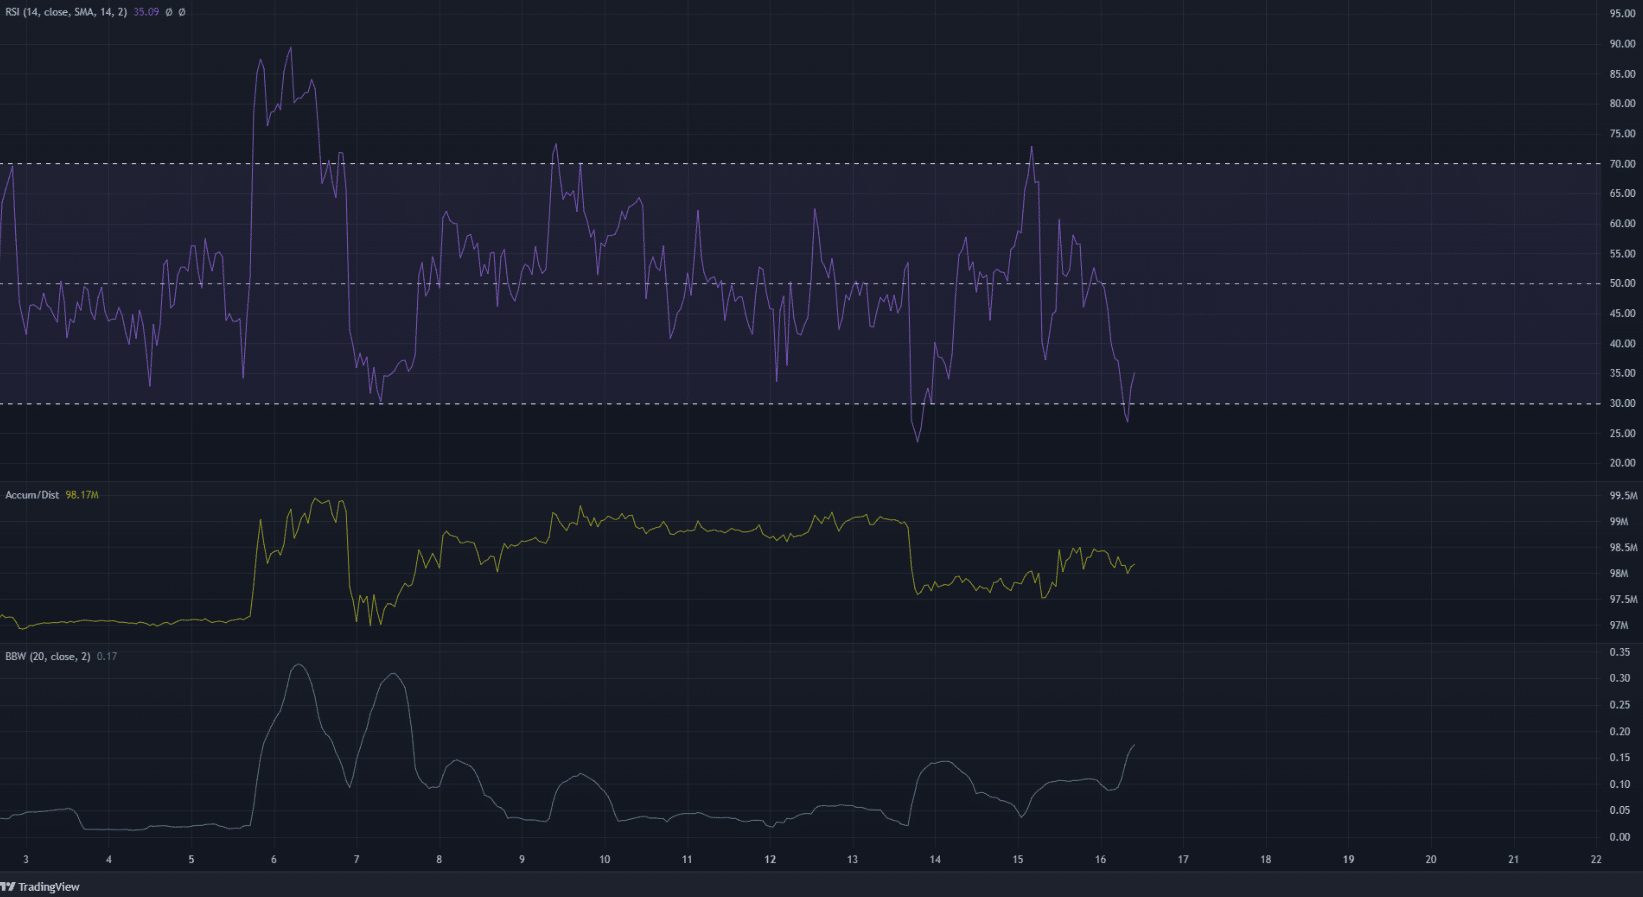Click 0.00 on the BBW scale
The width and height of the screenshot is (1643, 897).
1620,838
